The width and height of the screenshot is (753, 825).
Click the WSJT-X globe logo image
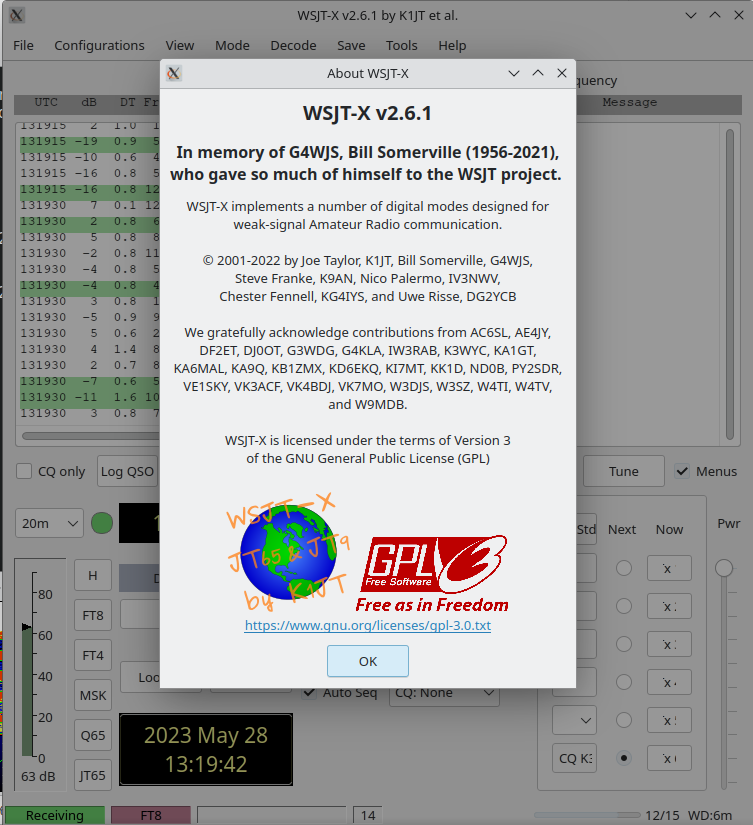288,551
